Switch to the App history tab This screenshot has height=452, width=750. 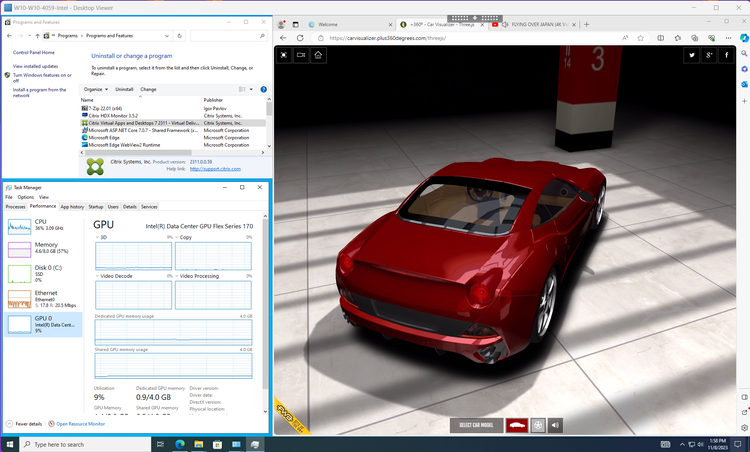(x=72, y=207)
